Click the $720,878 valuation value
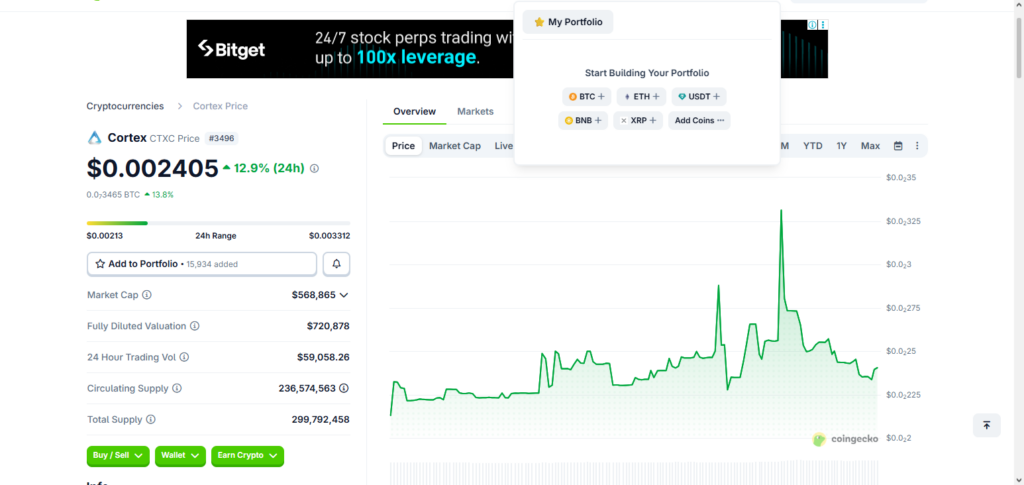The width and height of the screenshot is (1024, 485). pyautogui.click(x=328, y=326)
